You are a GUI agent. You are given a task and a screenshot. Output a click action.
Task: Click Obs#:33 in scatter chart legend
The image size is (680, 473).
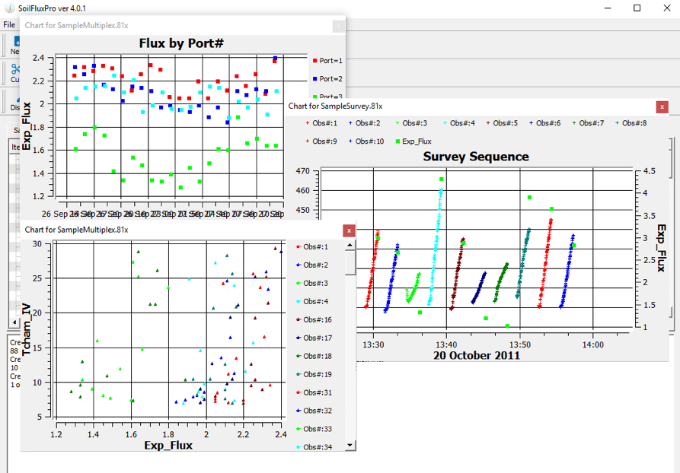pos(315,428)
